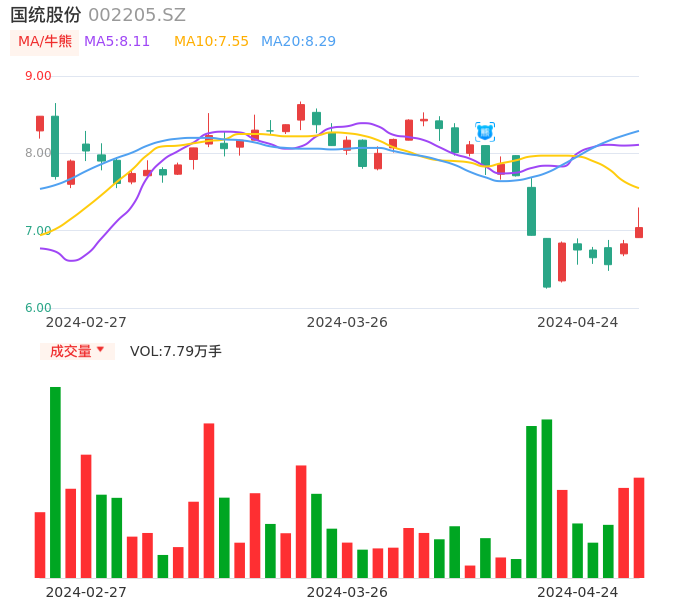This screenshot has width=686, height=606.
Task: Click the 国统股份 stock name title
Action: click(x=46, y=15)
